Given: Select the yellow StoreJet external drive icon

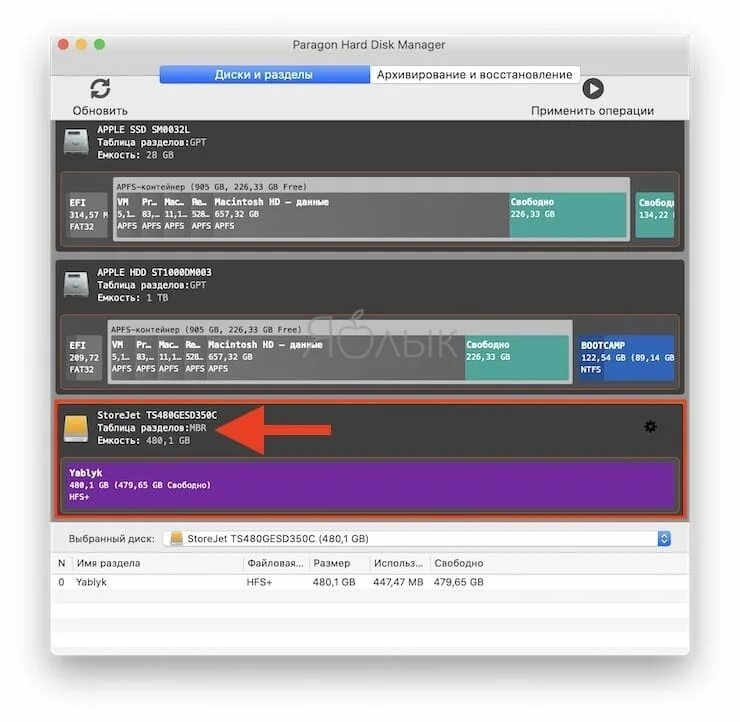Looking at the screenshot, I should coord(76,428).
